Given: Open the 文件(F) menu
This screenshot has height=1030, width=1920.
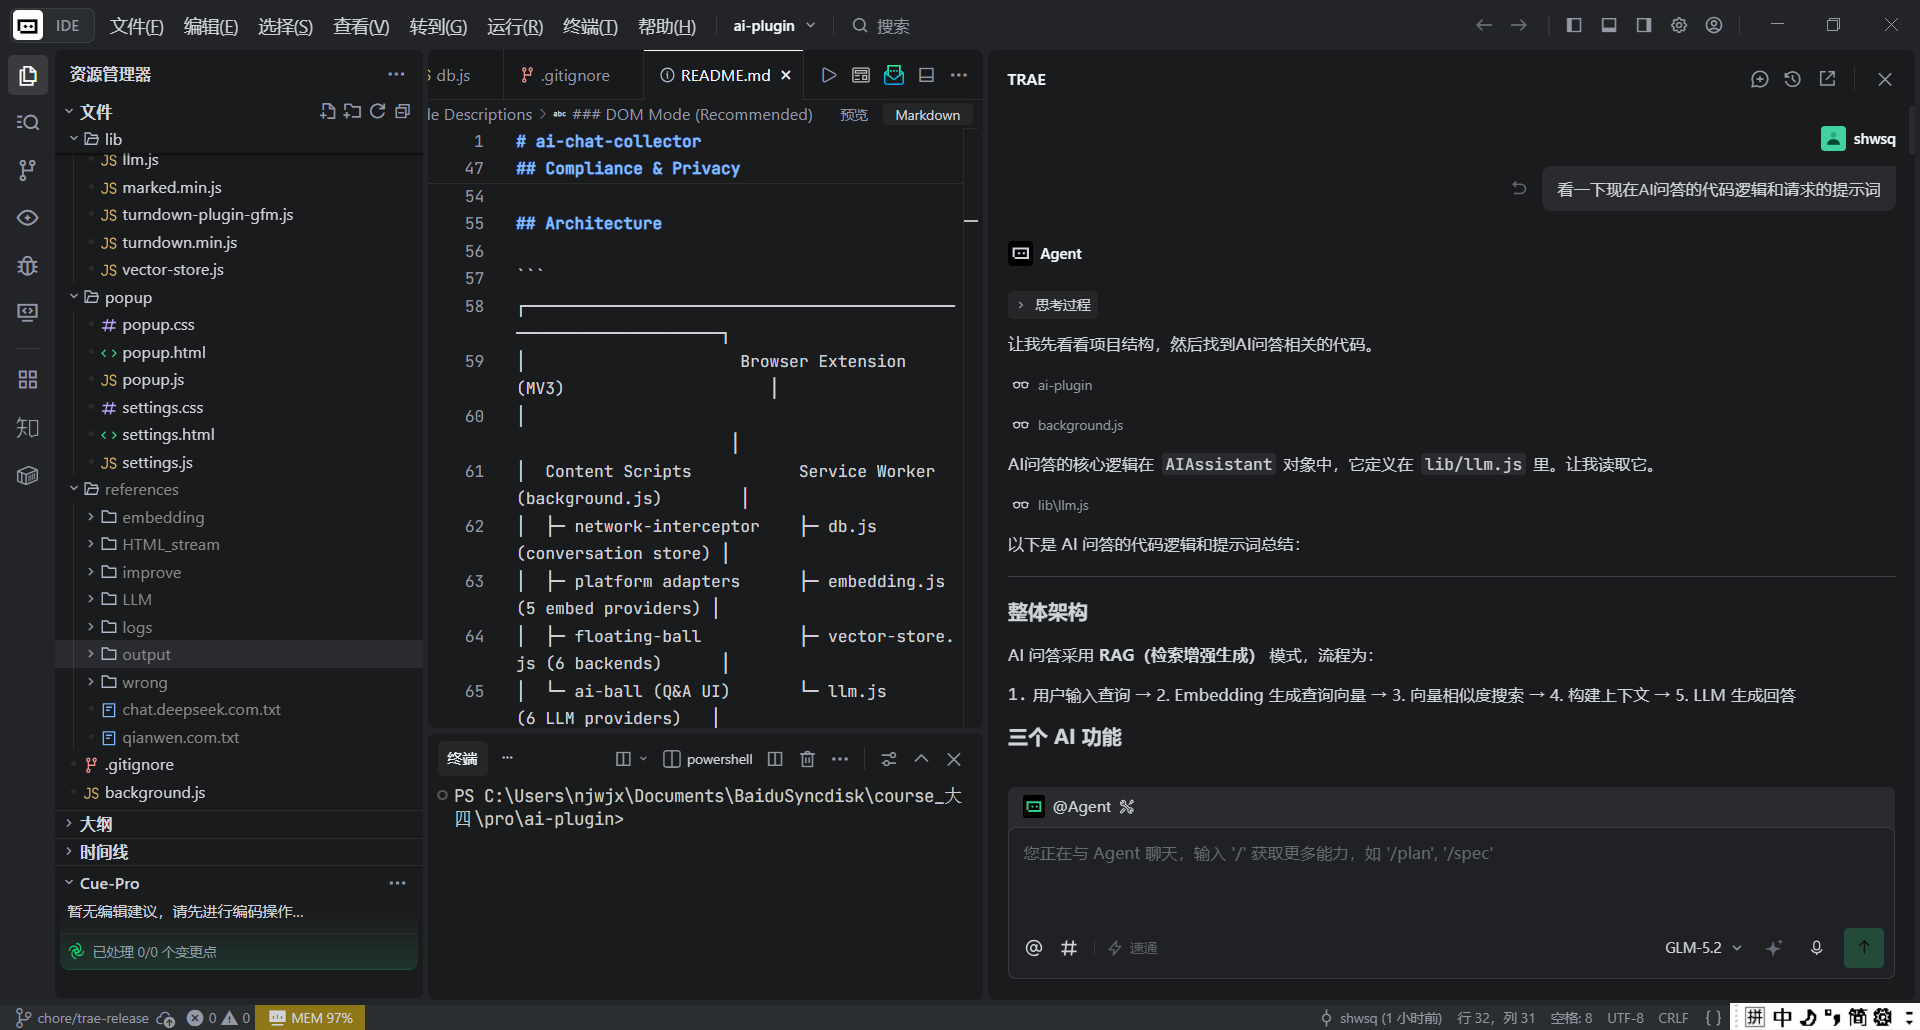Looking at the screenshot, I should 136,26.
